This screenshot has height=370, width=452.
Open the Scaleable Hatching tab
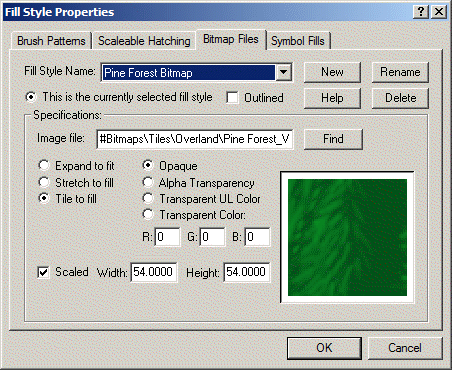coord(144,41)
